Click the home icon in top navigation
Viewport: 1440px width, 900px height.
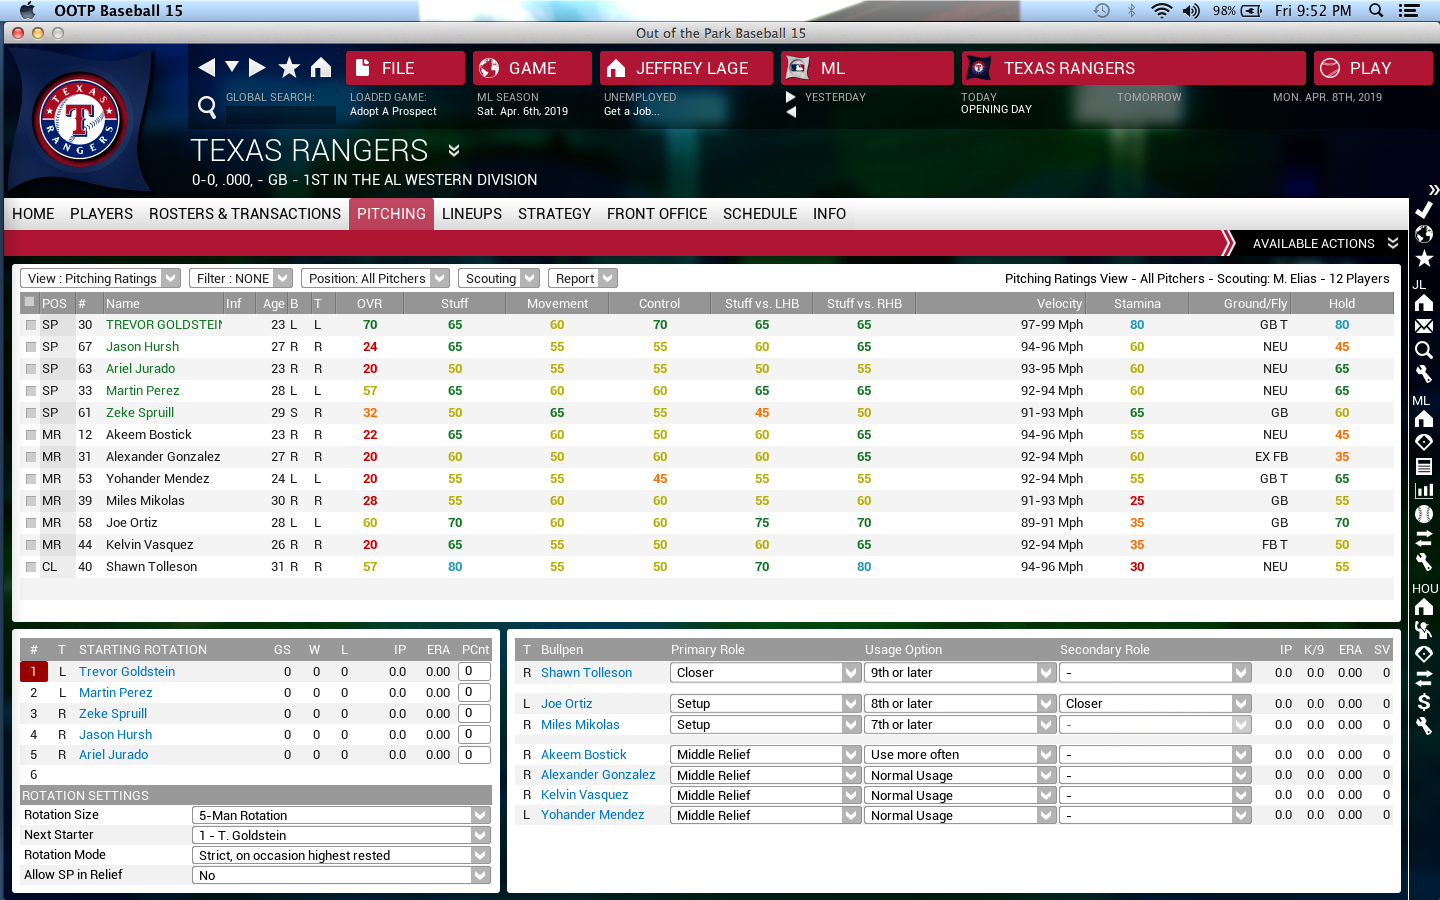(x=321, y=67)
